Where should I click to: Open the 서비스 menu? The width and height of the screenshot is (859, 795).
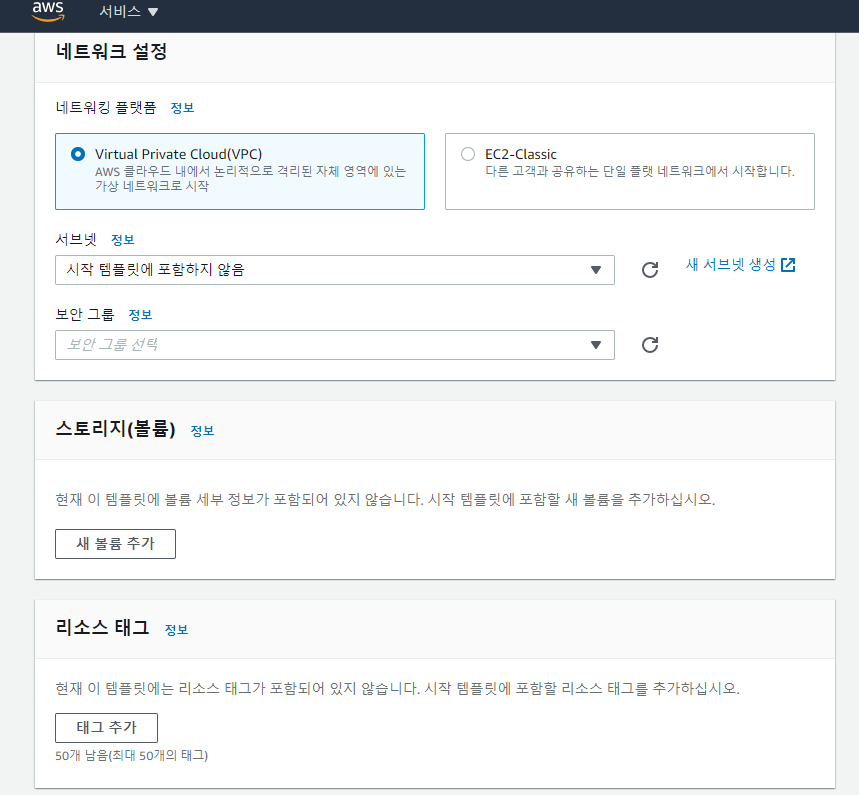(x=119, y=12)
